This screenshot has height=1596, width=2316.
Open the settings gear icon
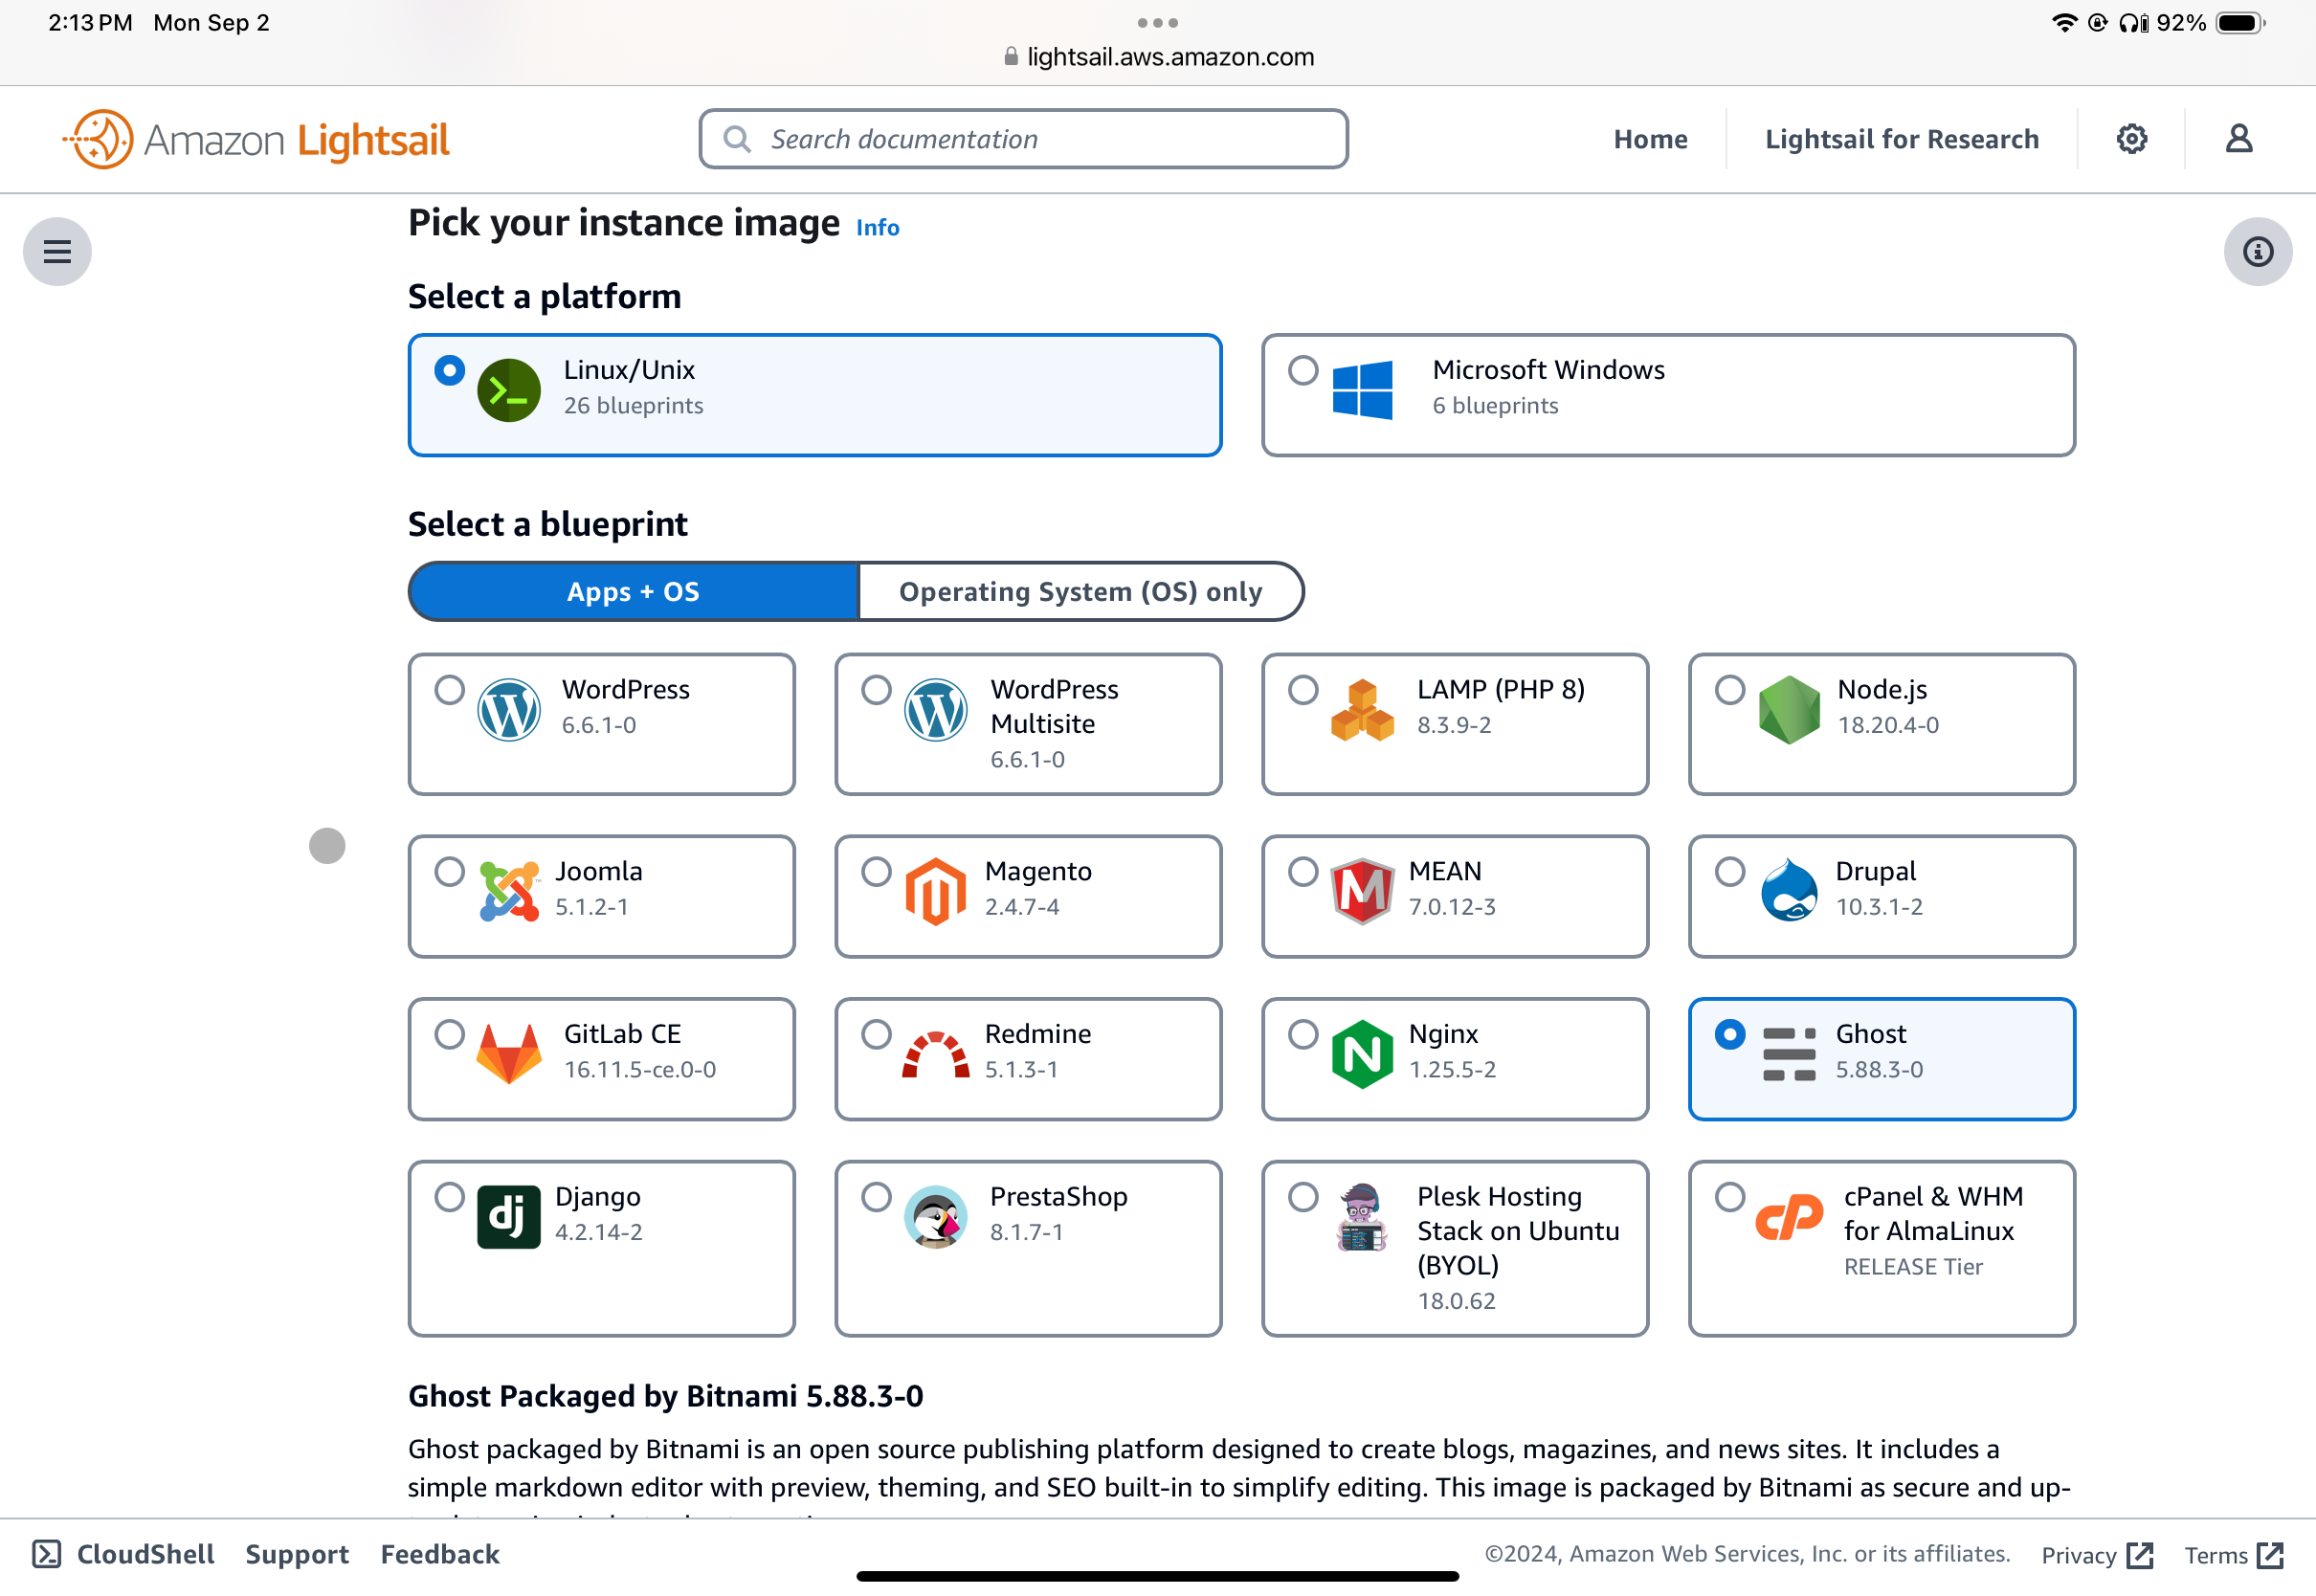point(2132,139)
